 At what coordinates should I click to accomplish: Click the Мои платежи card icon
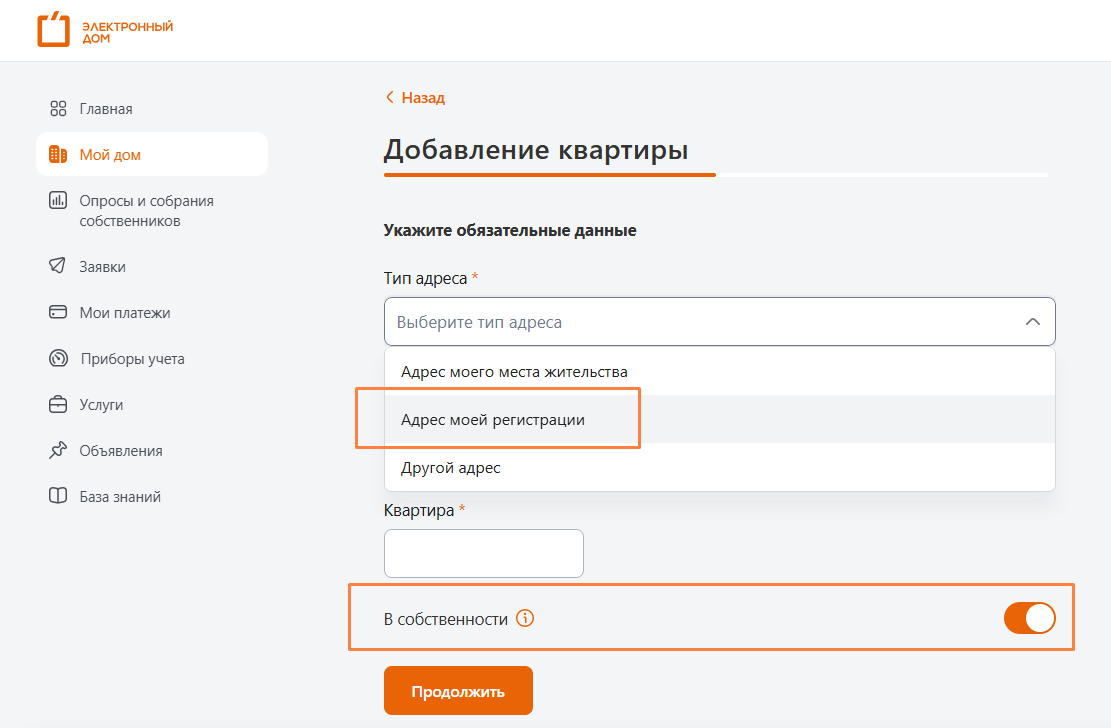[x=58, y=313]
